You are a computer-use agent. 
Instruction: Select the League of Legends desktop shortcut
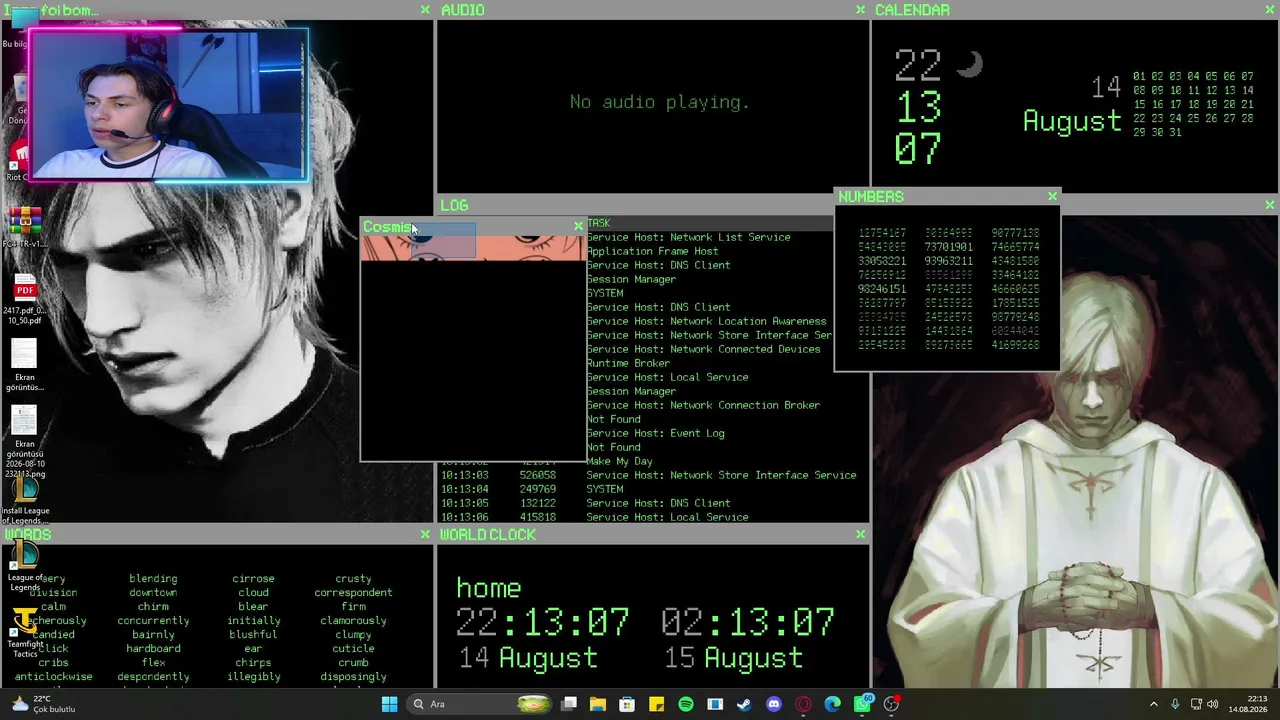click(x=25, y=567)
